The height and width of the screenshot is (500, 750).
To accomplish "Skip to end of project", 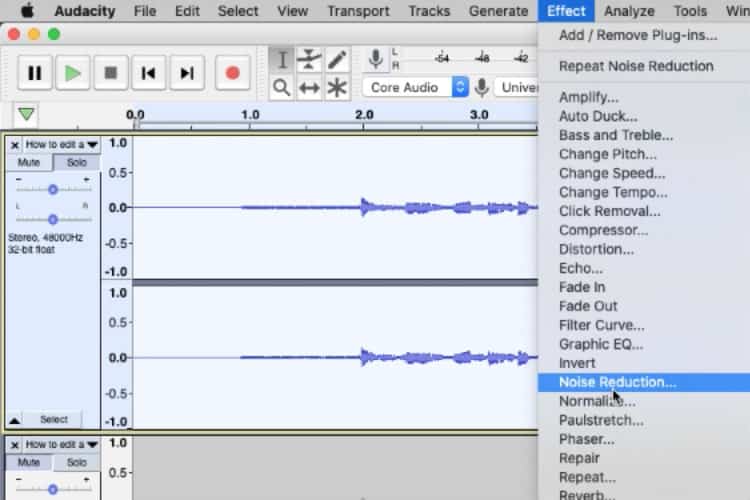I will pyautogui.click(x=187, y=73).
